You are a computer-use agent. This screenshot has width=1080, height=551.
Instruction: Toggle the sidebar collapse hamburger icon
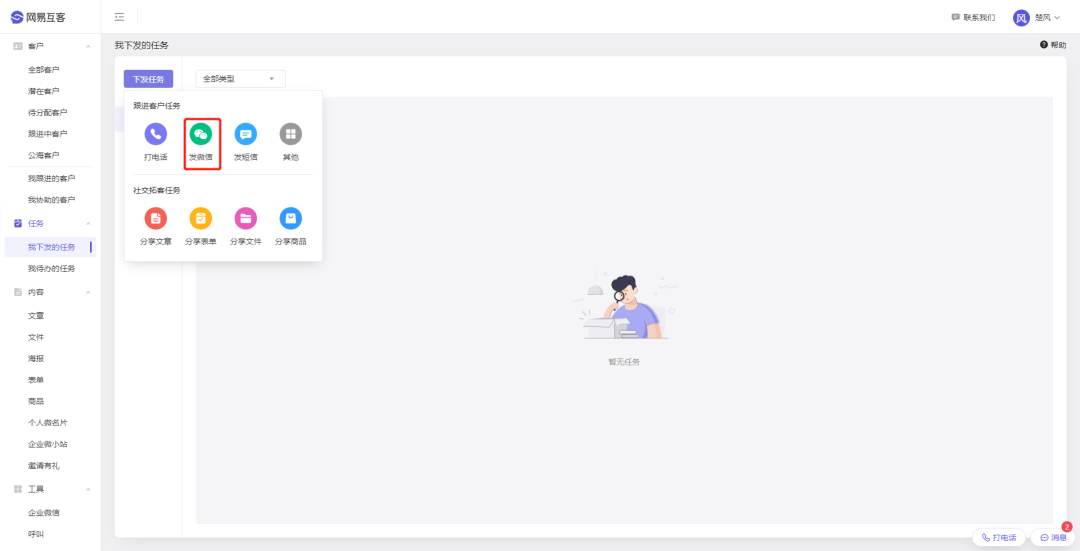pyautogui.click(x=119, y=17)
